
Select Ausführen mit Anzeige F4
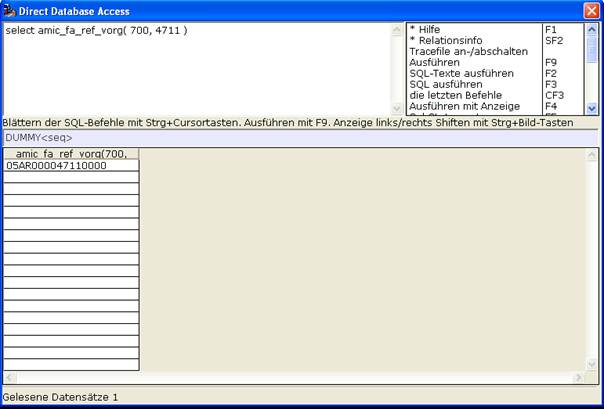click(495, 106)
